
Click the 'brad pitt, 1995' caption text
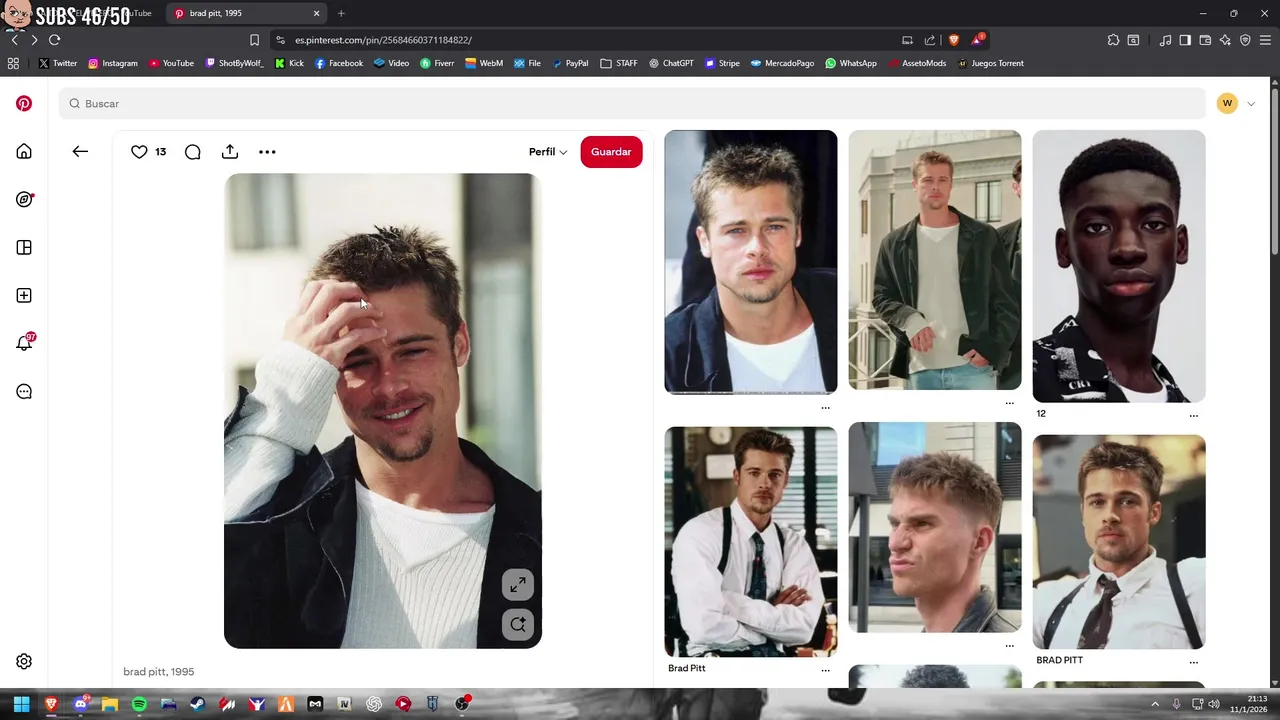(x=159, y=672)
